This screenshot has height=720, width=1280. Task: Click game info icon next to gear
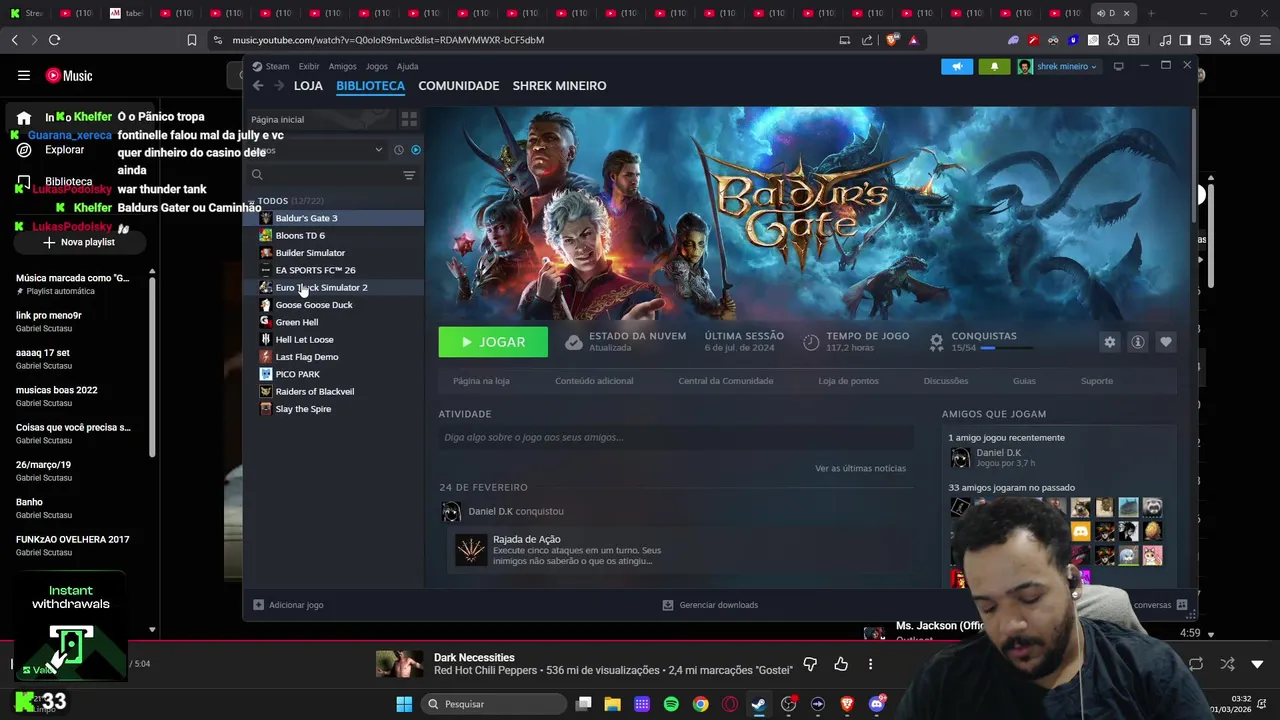pos(1138,342)
